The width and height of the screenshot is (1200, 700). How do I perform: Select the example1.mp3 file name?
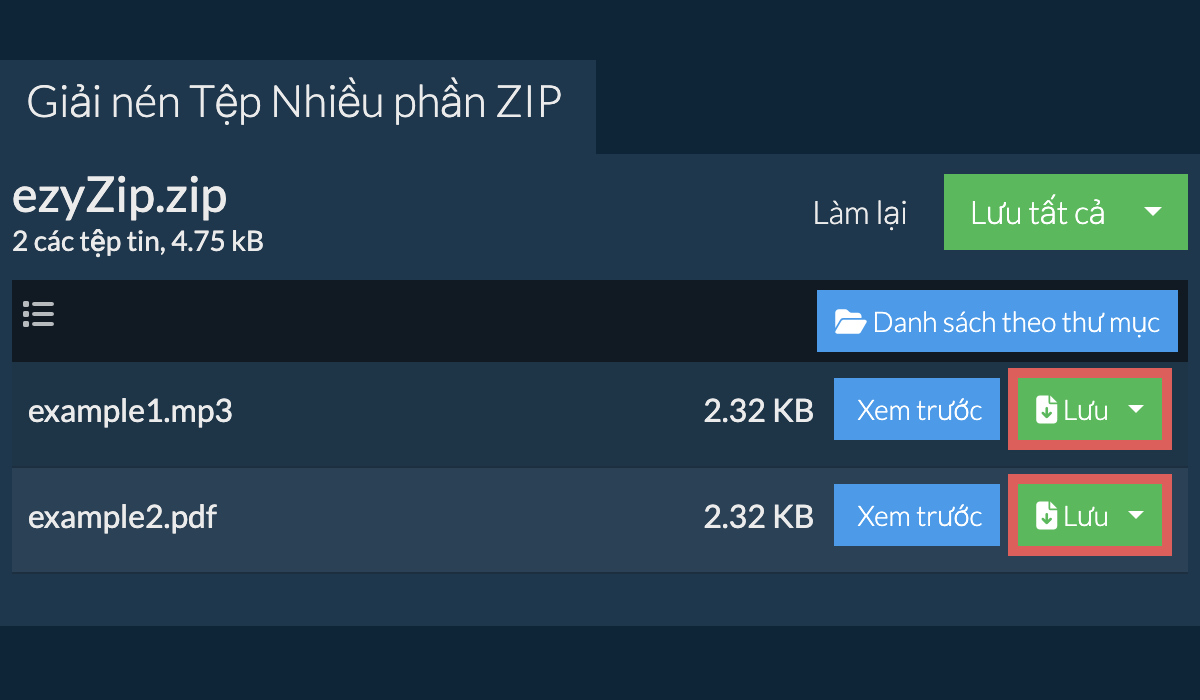coord(130,411)
